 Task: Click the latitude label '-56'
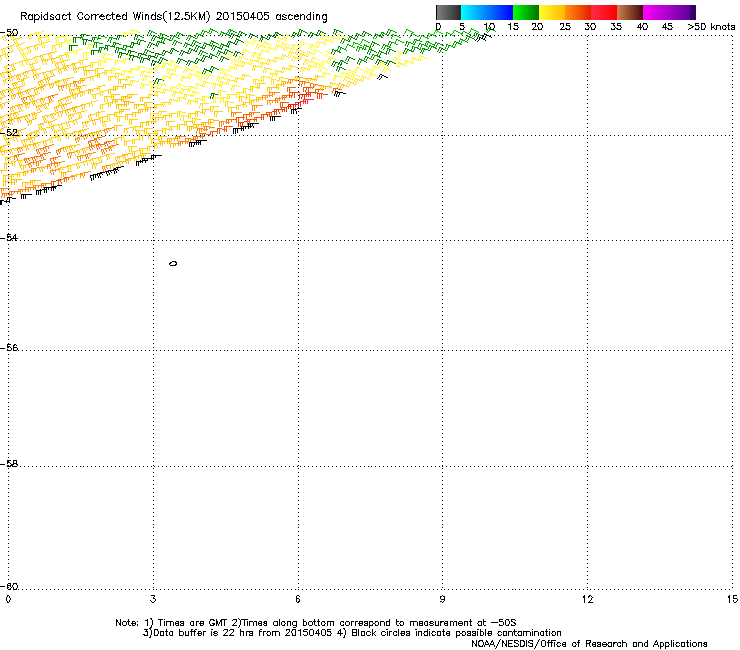[9, 347]
